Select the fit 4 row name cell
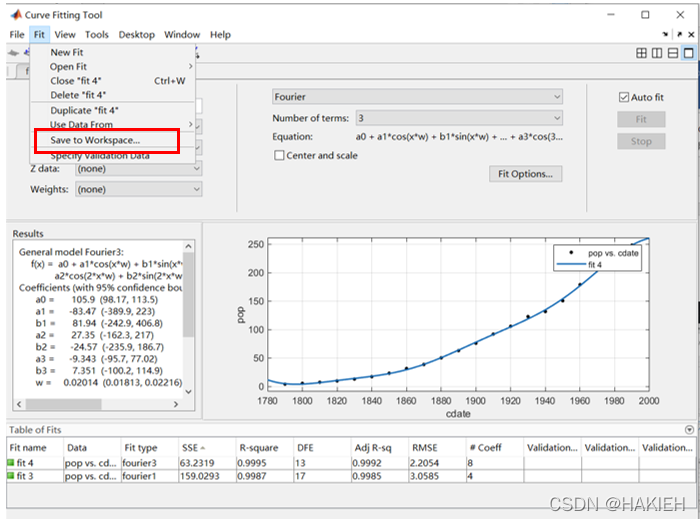This screenshot has height=521, width=700. (35, 463)
